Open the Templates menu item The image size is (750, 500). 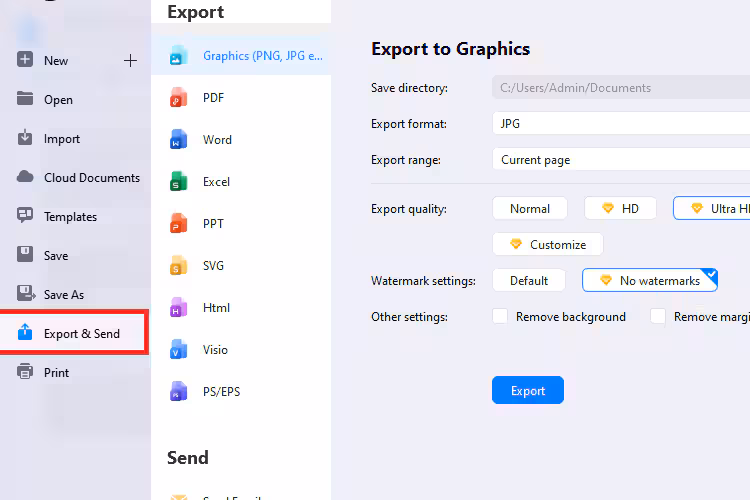[x=70, y=217]
